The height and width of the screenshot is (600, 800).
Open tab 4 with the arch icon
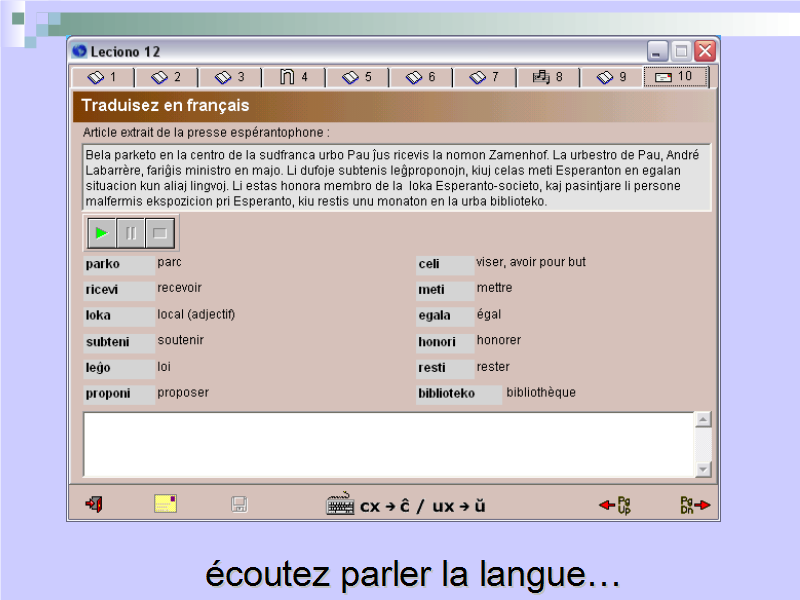(x=293, y=77)
